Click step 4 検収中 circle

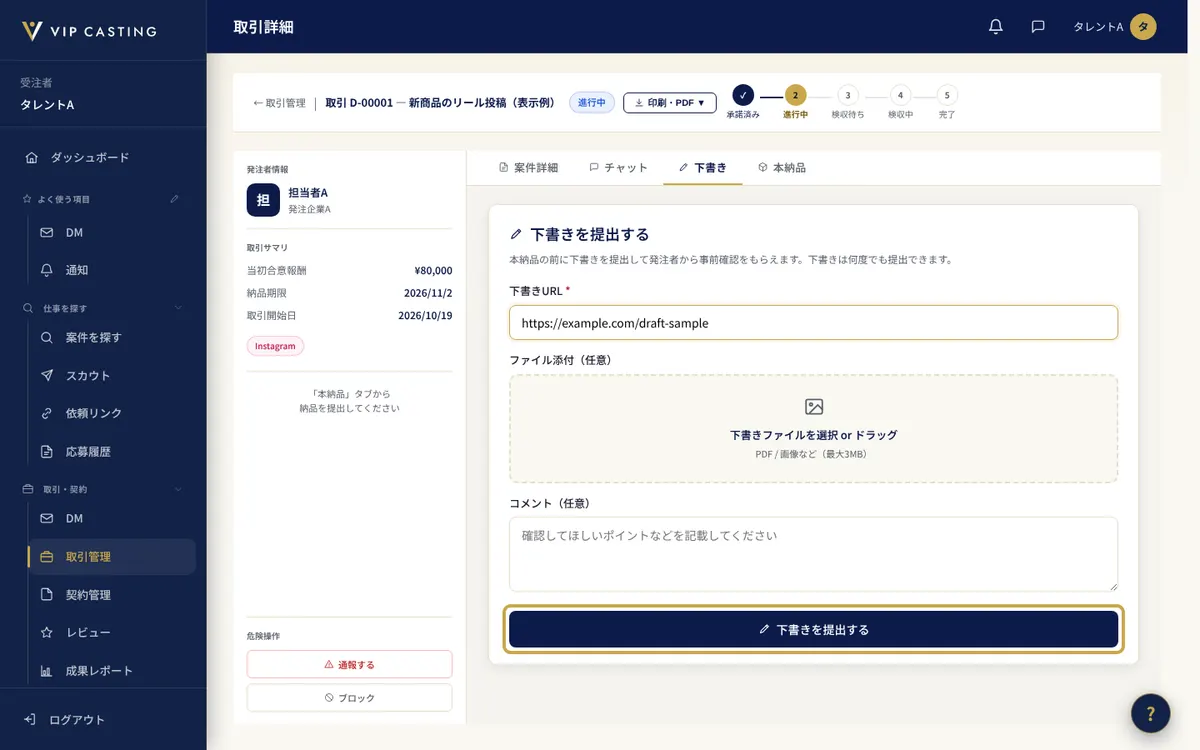[900, 95]
